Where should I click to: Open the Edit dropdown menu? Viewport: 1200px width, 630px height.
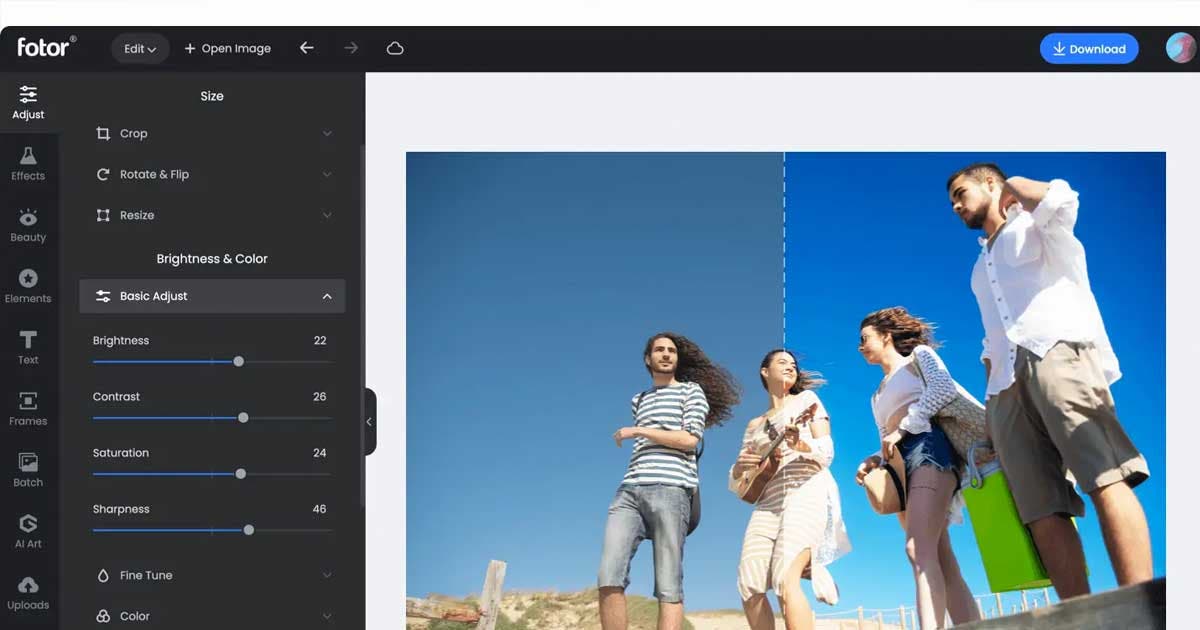click(140, 48)
